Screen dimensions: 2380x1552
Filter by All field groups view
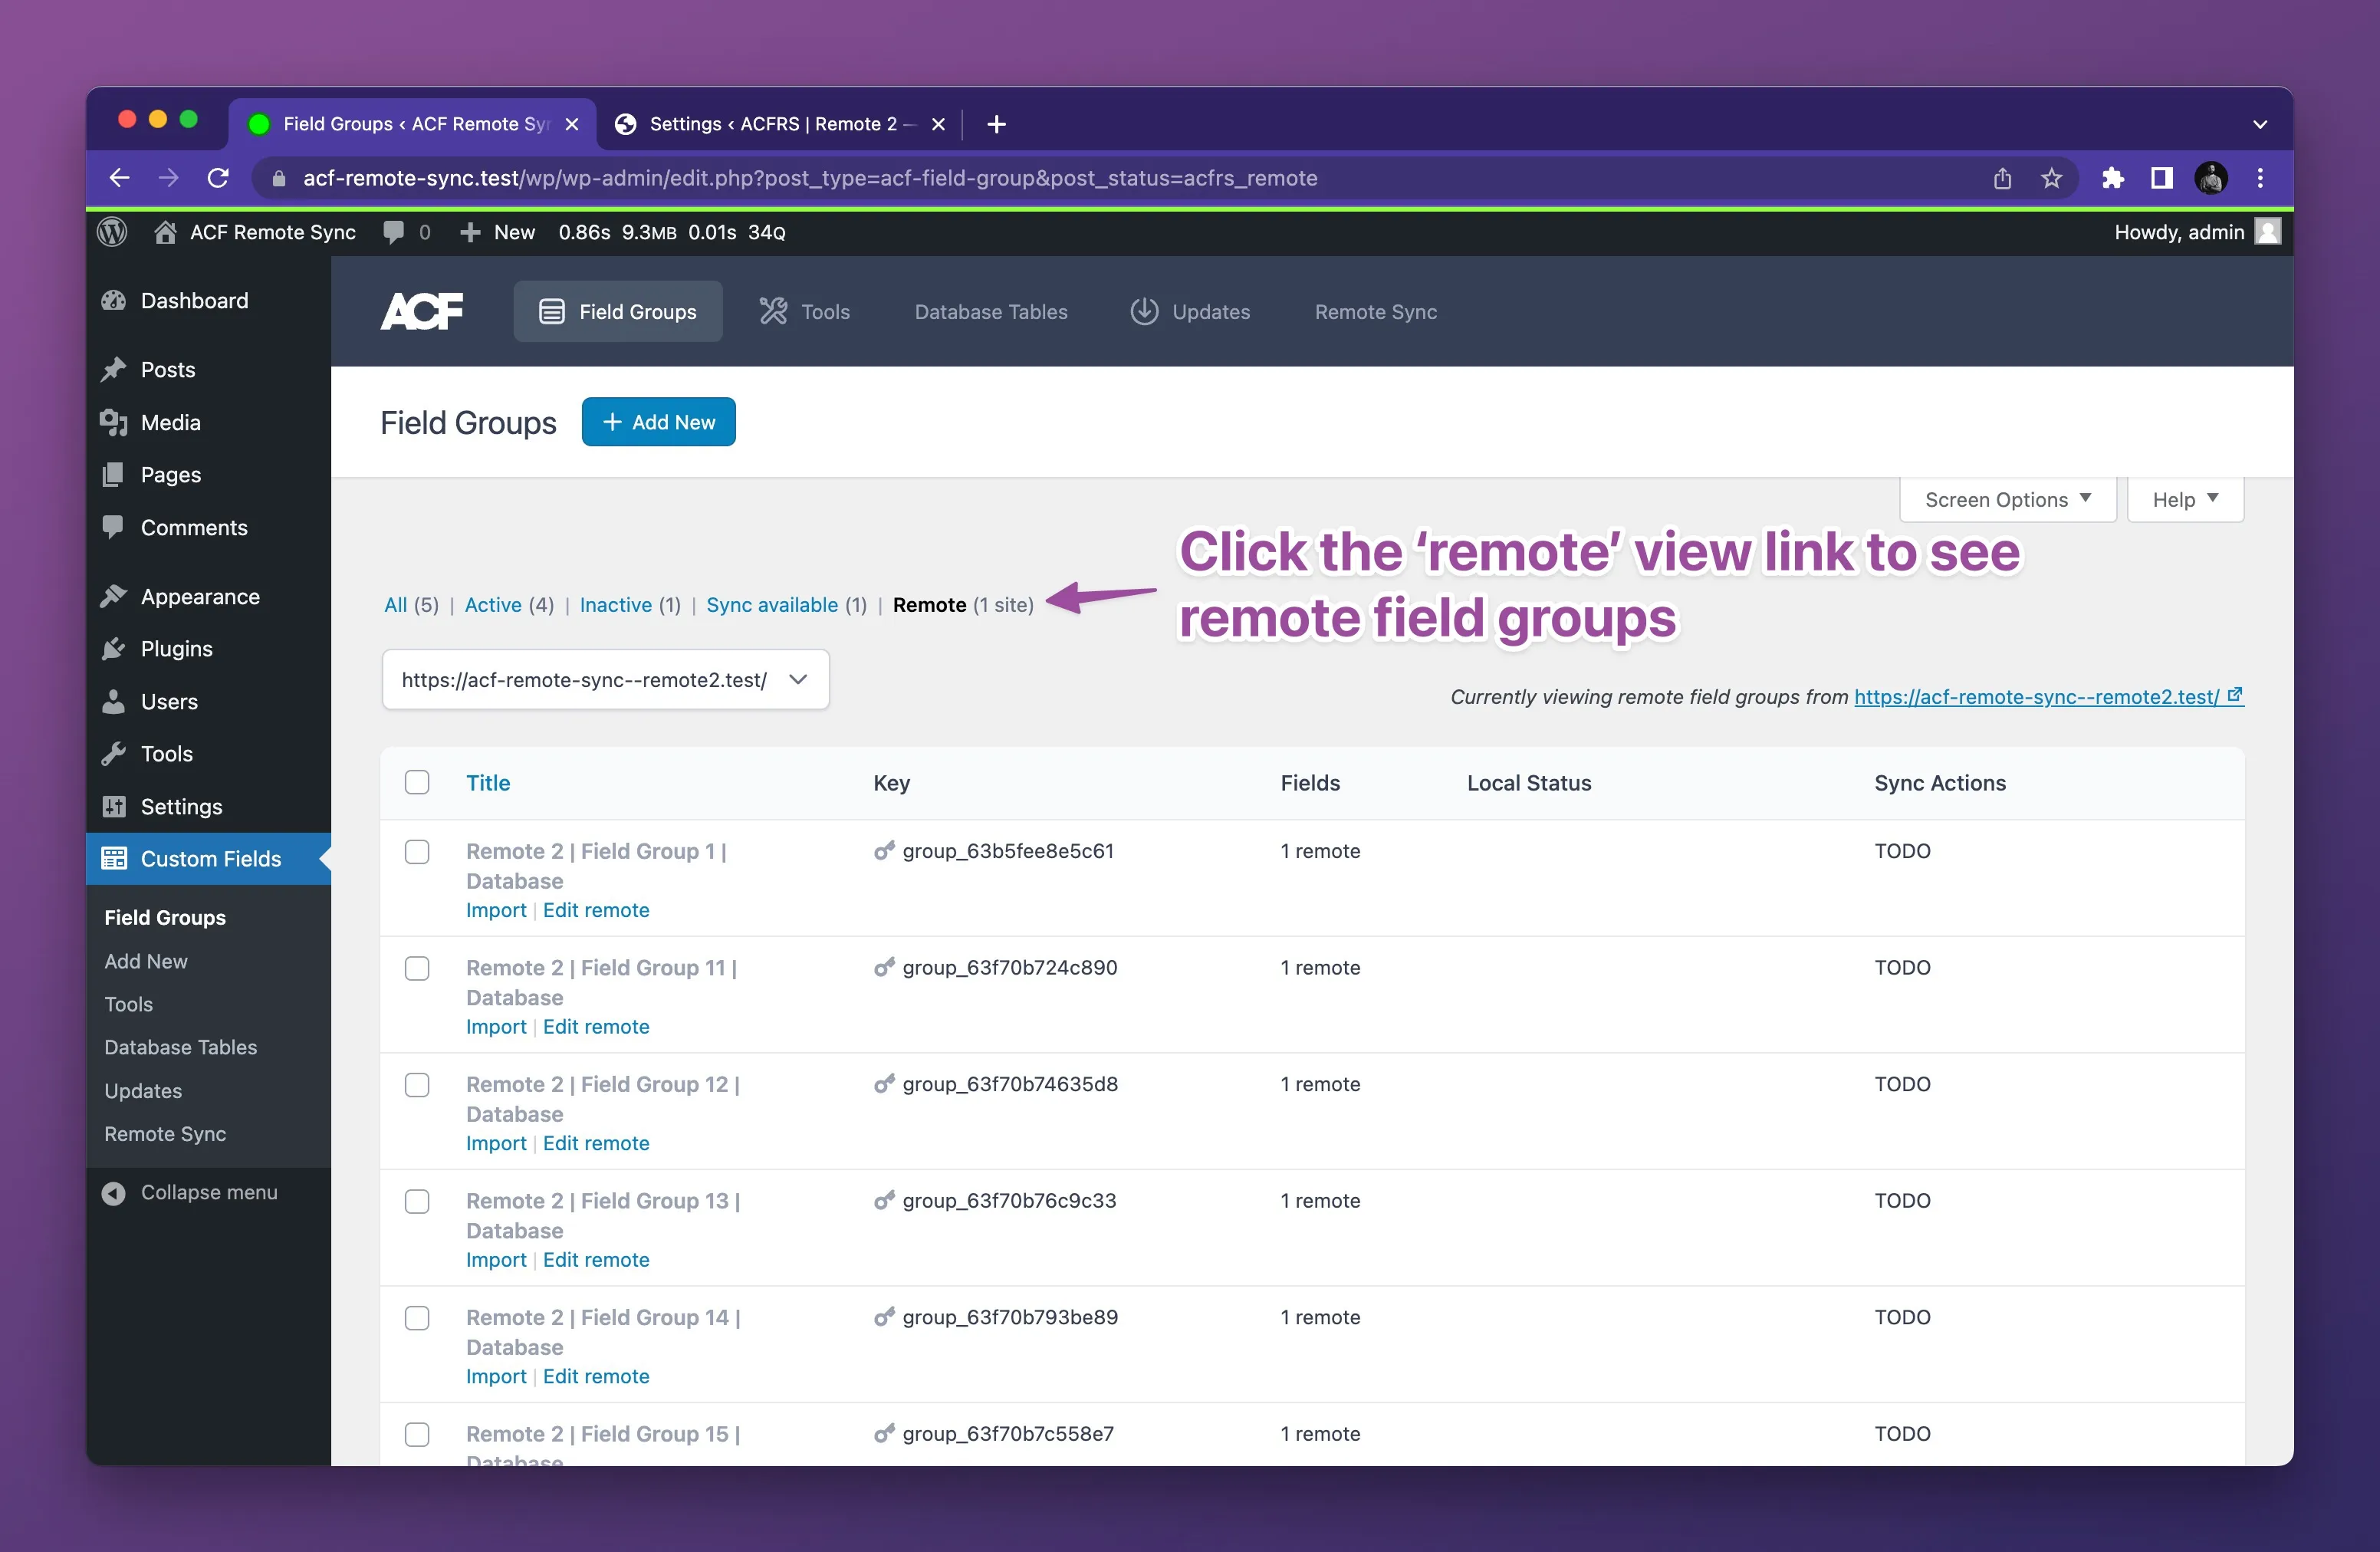tap(396, 604)
